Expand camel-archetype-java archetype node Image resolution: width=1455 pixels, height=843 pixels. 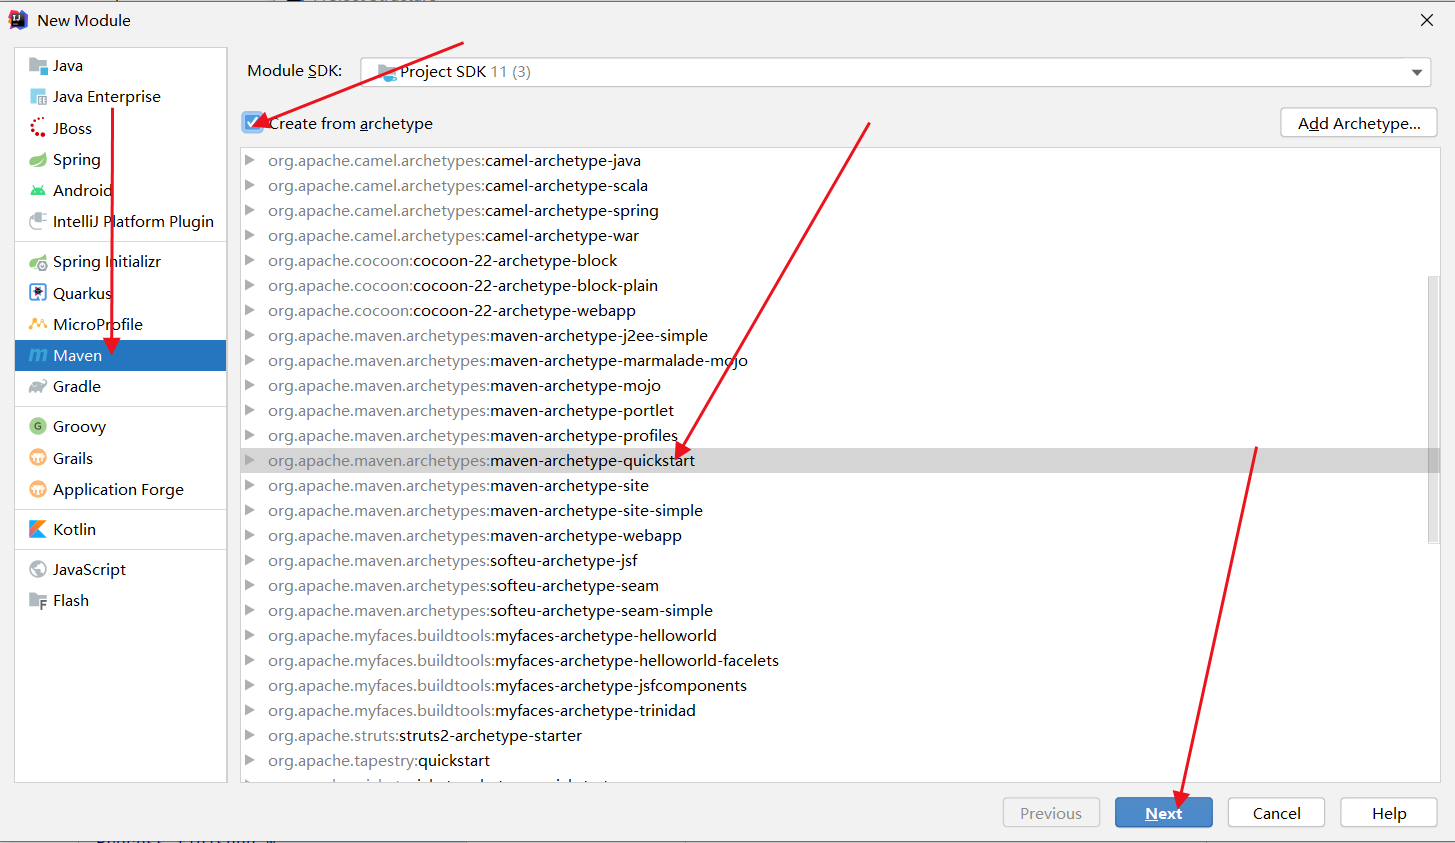click(250, 160)
